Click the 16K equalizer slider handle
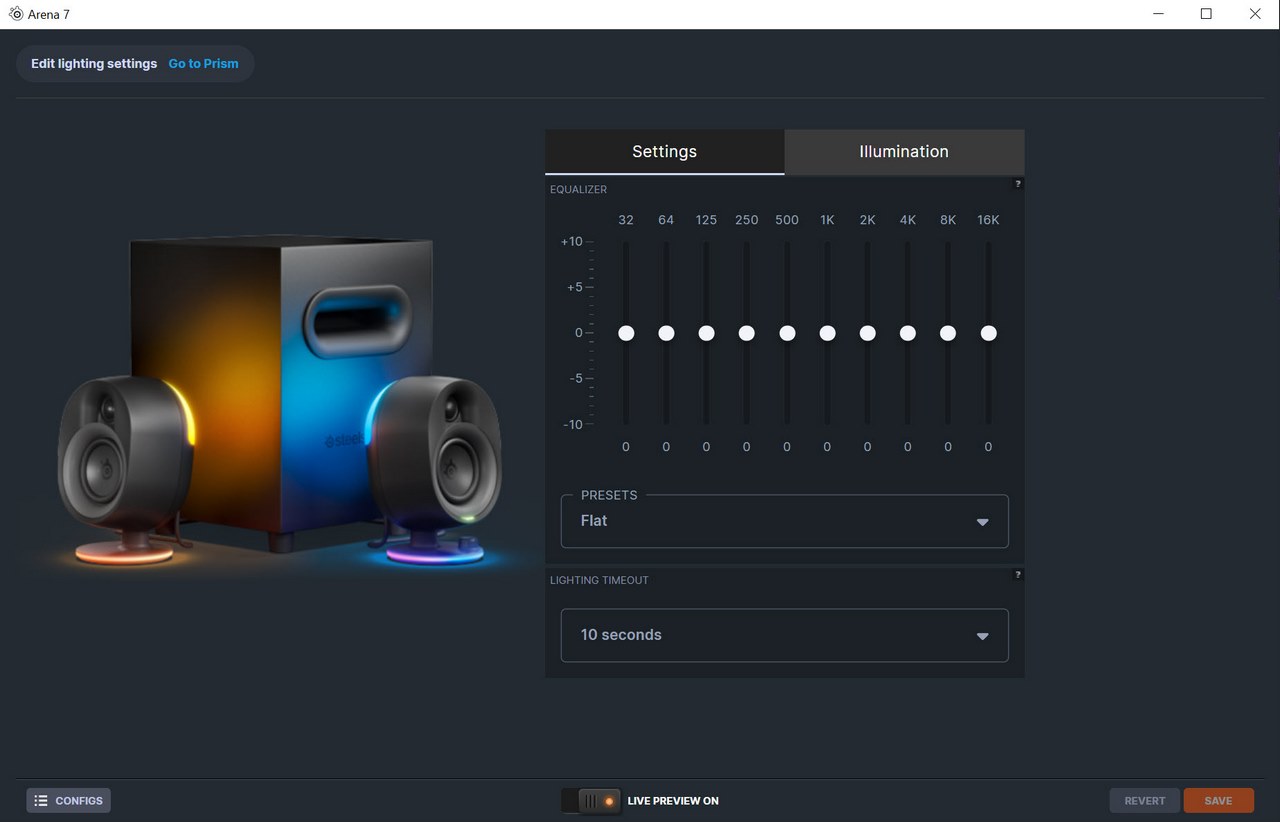1280x822 pixels. tap(988, 333)
